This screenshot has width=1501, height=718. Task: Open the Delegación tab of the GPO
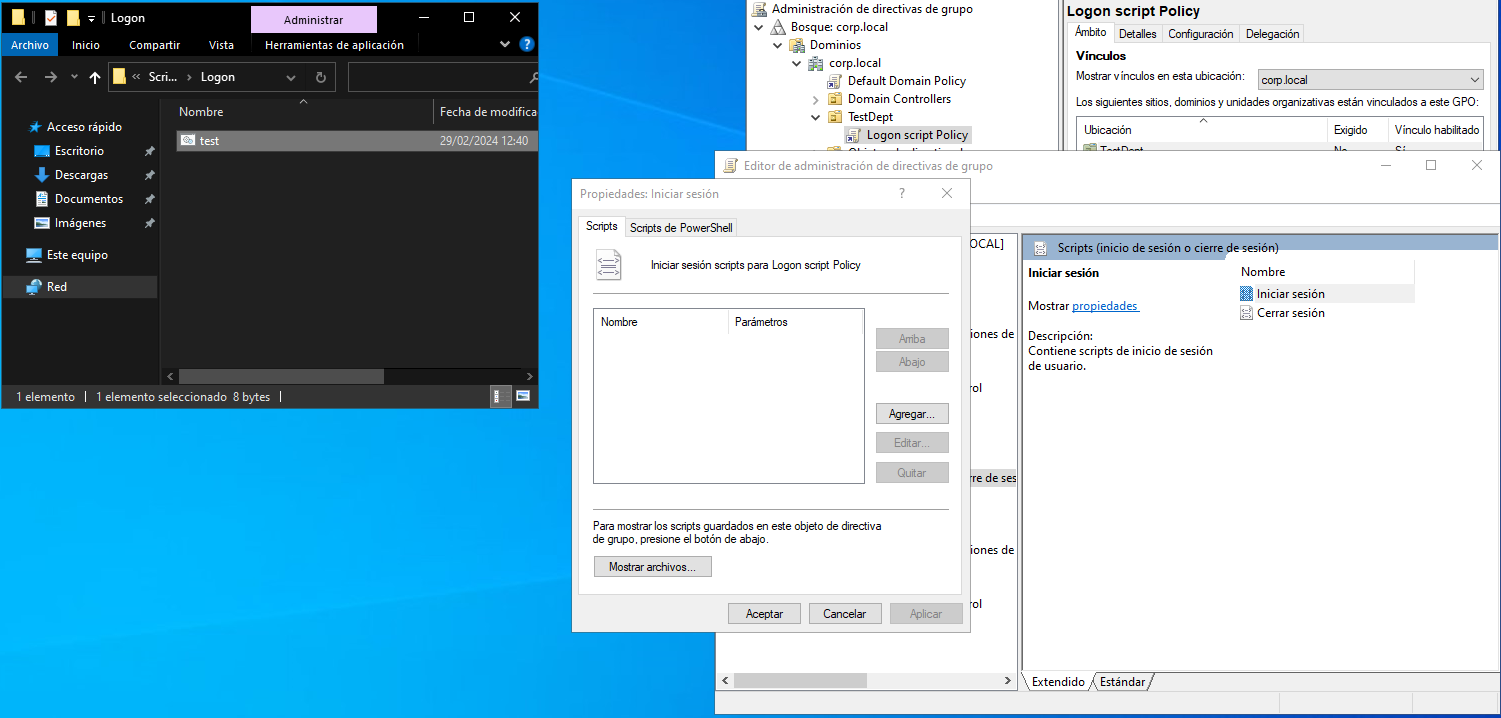(x=1272, y=34)
